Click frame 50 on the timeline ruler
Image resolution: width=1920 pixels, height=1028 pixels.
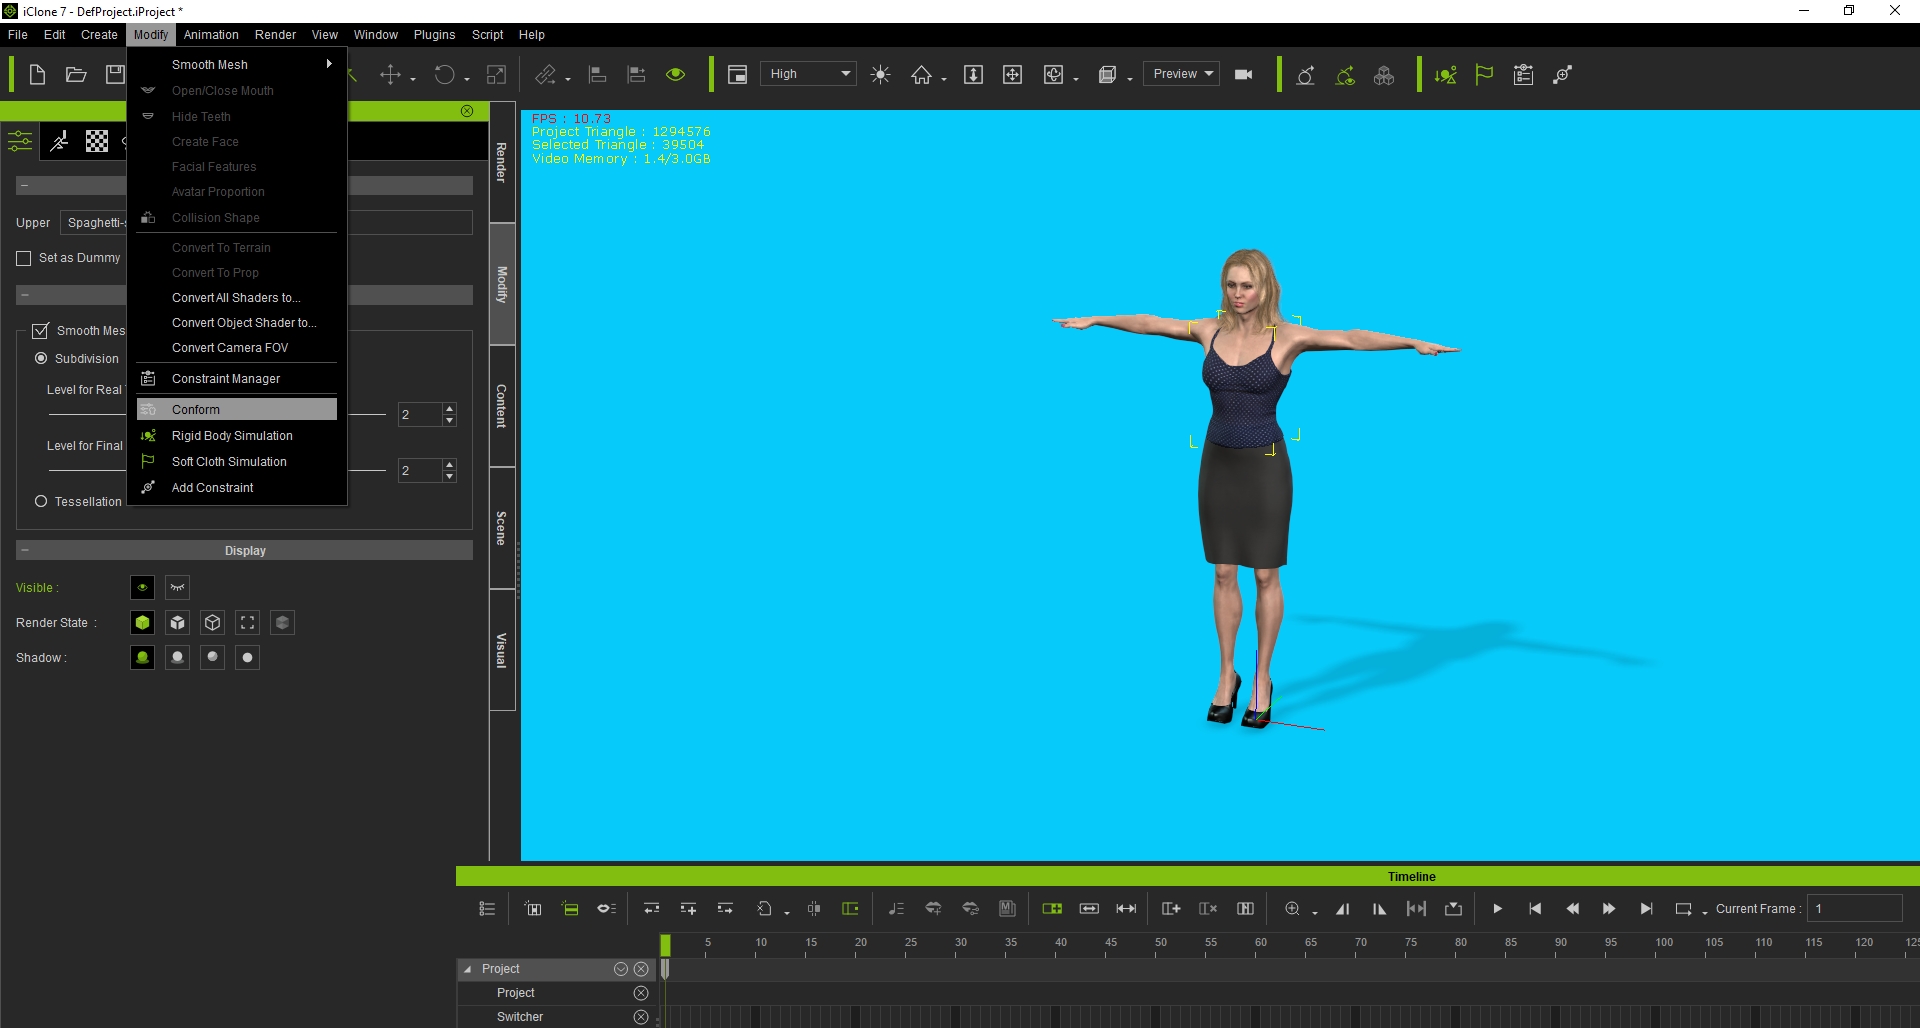pyautogui.click(x=1159, y=943)
